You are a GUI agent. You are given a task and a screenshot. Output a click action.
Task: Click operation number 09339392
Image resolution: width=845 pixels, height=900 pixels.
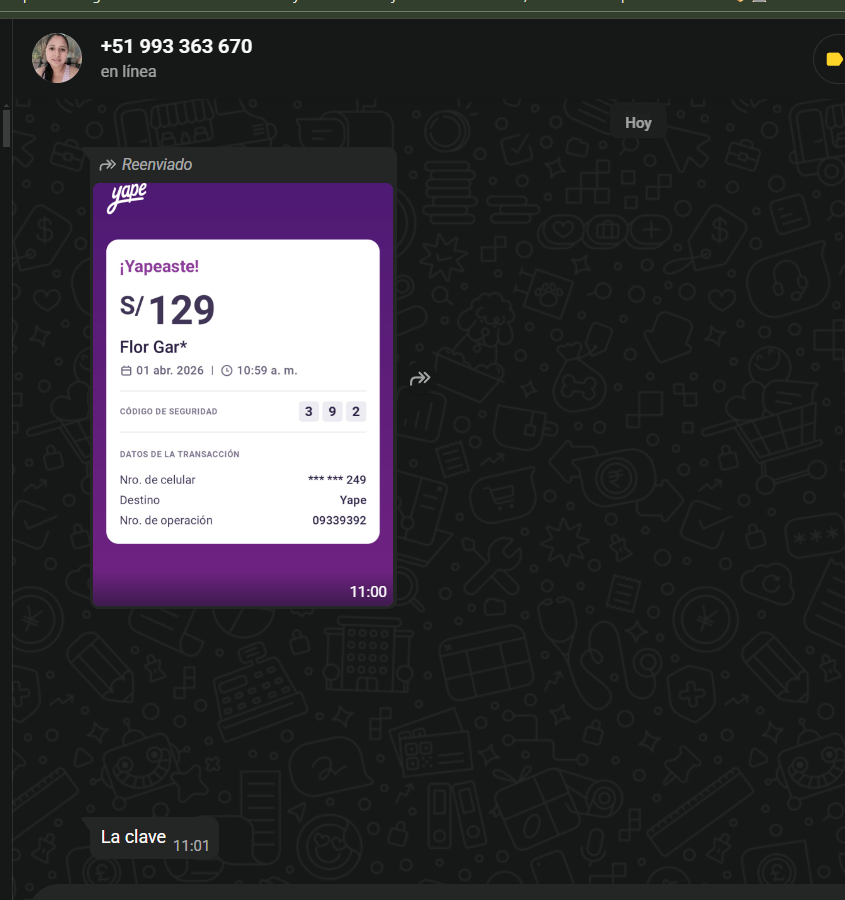tap(339, 521)
